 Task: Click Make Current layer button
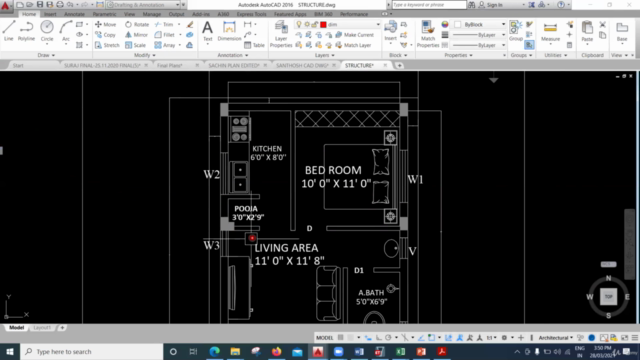(354, 35)
